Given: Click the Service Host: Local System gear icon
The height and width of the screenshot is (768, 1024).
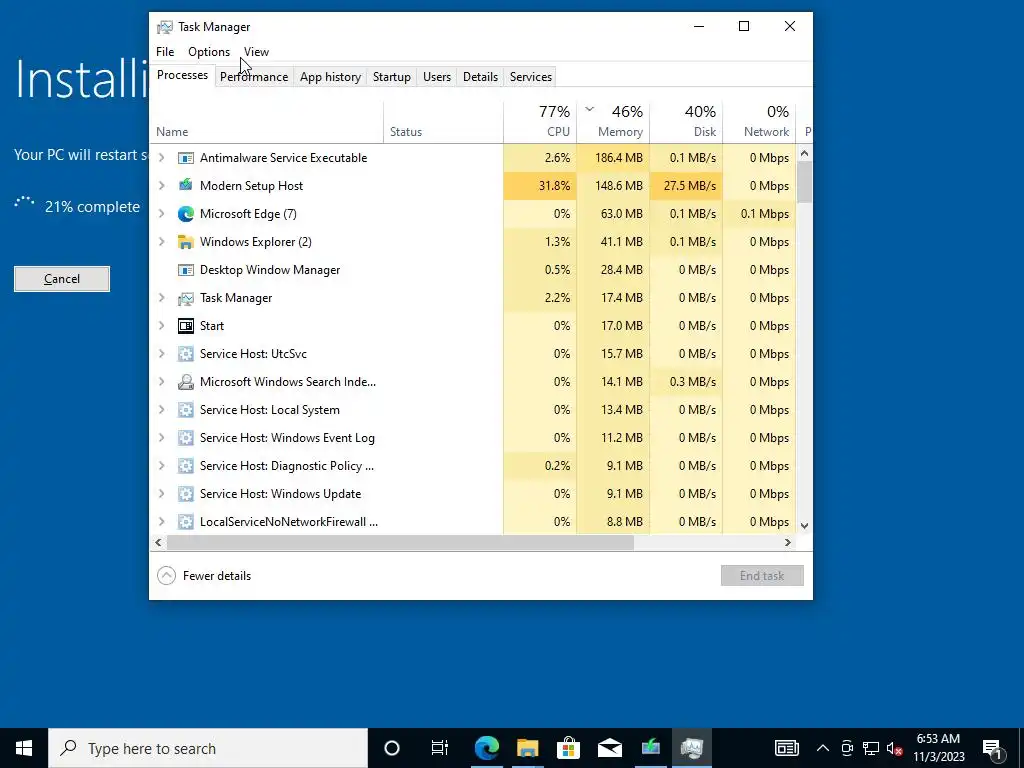Looking at the screenshot, I should coord(185,410).
